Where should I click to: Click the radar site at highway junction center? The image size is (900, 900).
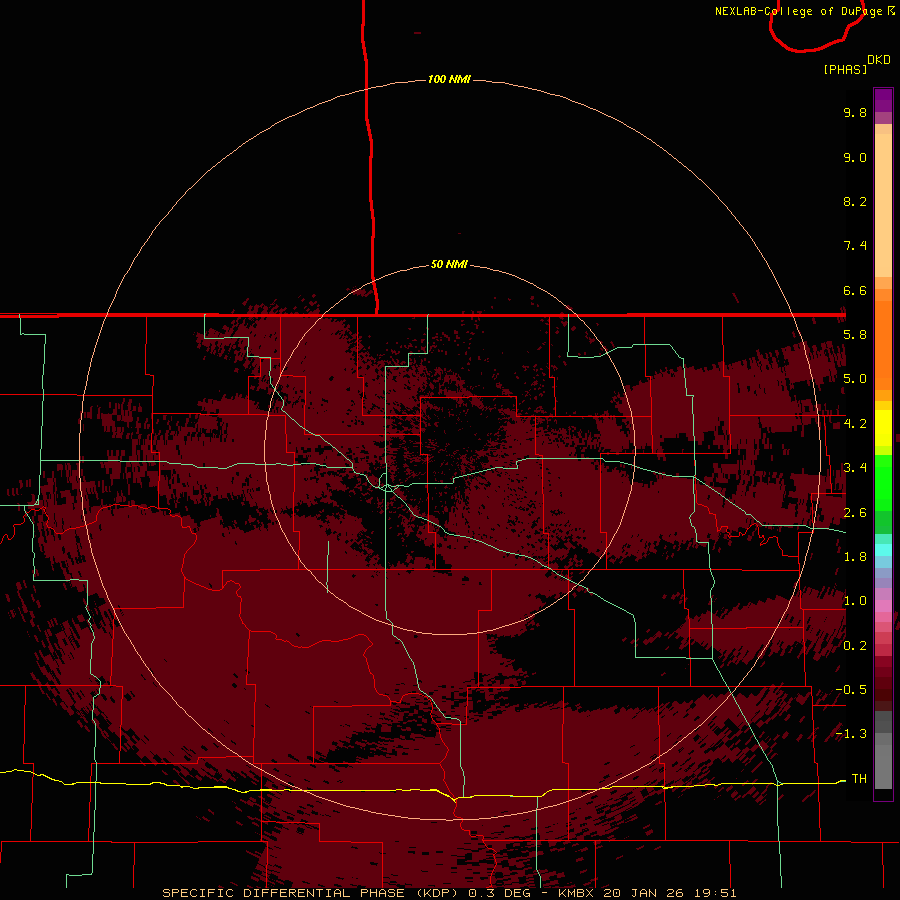click(x=387, y=487)
